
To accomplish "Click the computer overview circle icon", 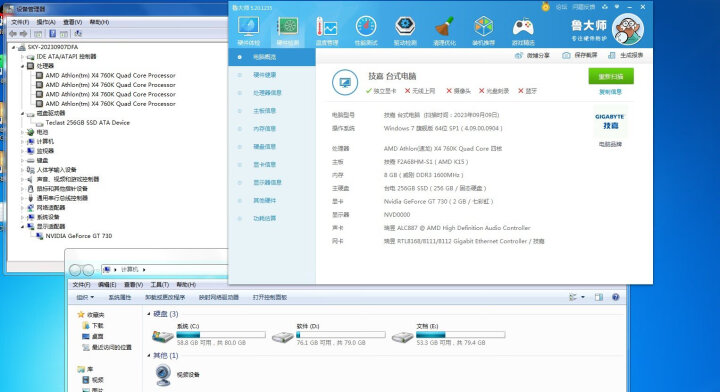I will point(345,83).
